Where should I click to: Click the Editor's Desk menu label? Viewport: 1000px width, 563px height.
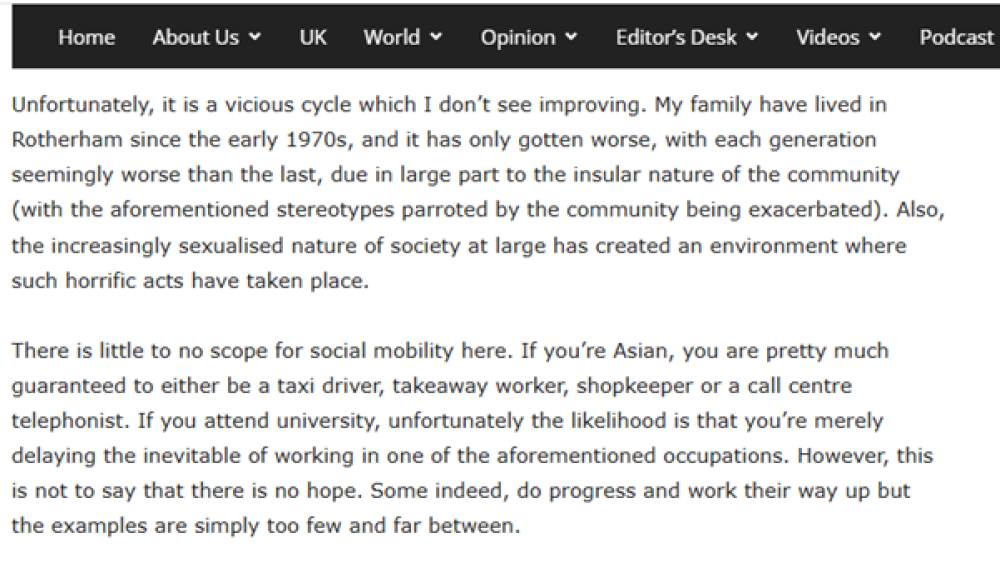tap(676, 38)
